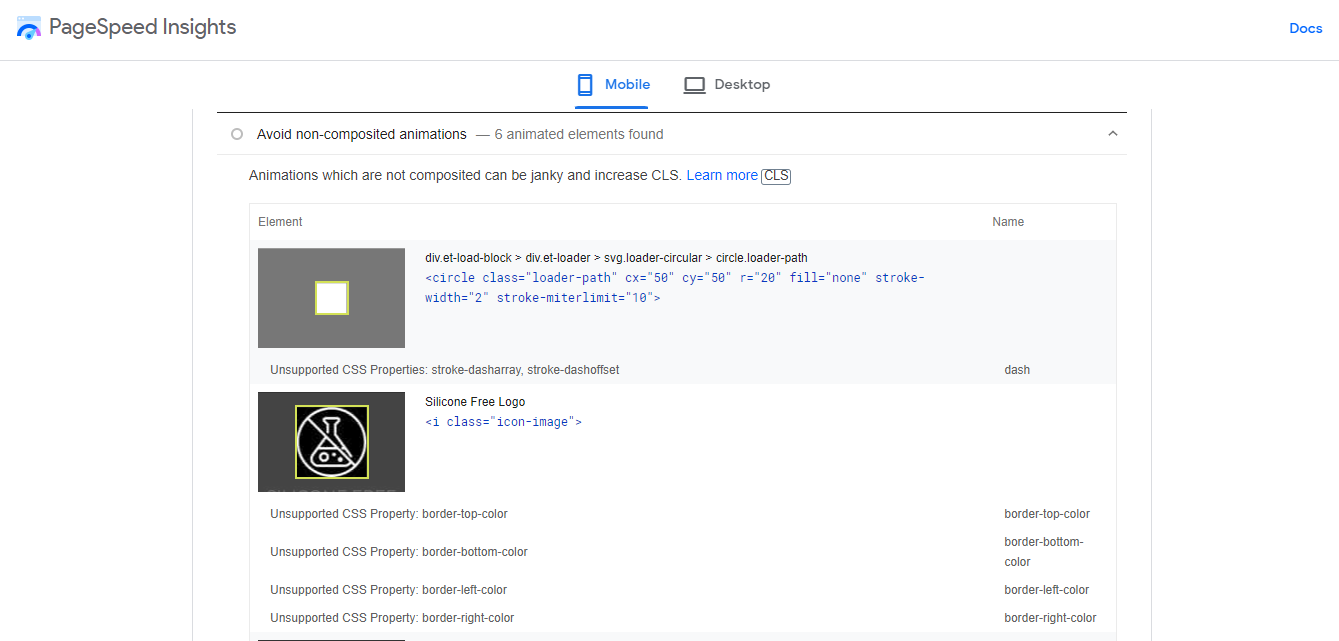Collapse the non-composited animations audit chevron
This screenshot has width=1339, height=641.
click(x=1112, y=134)
